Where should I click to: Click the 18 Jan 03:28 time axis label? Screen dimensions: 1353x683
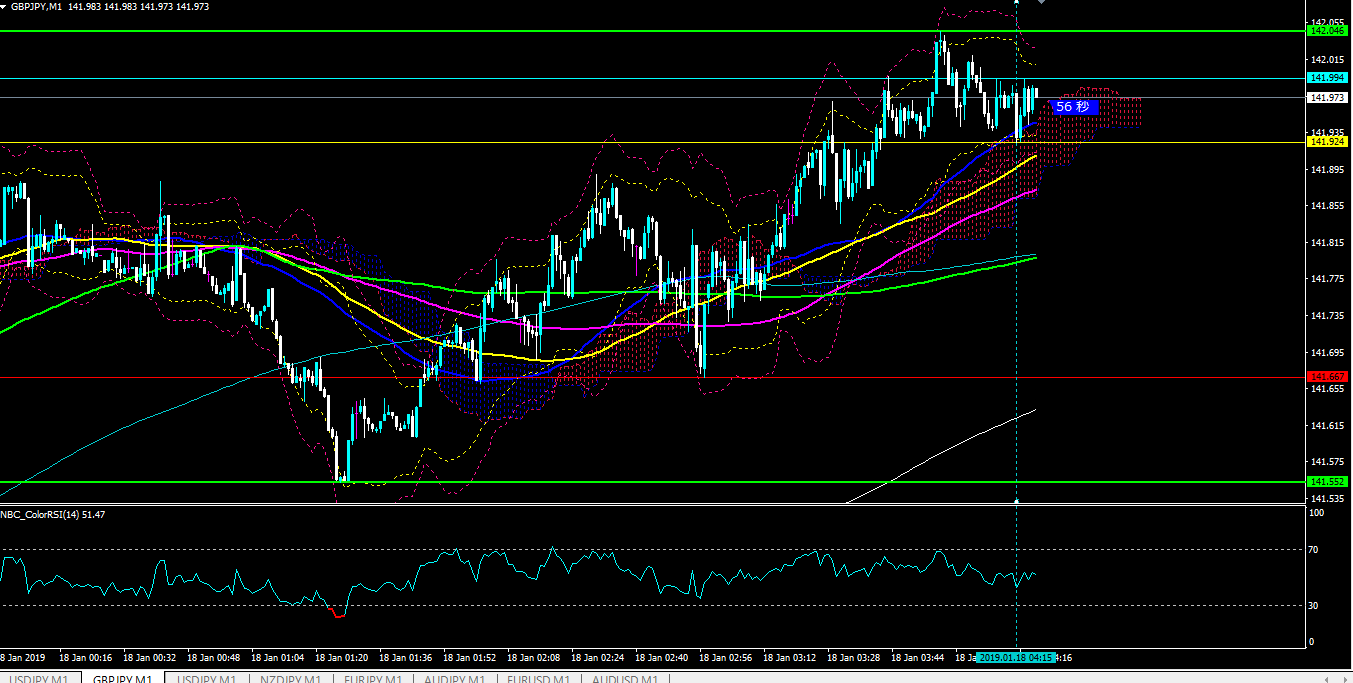point(853,658)
